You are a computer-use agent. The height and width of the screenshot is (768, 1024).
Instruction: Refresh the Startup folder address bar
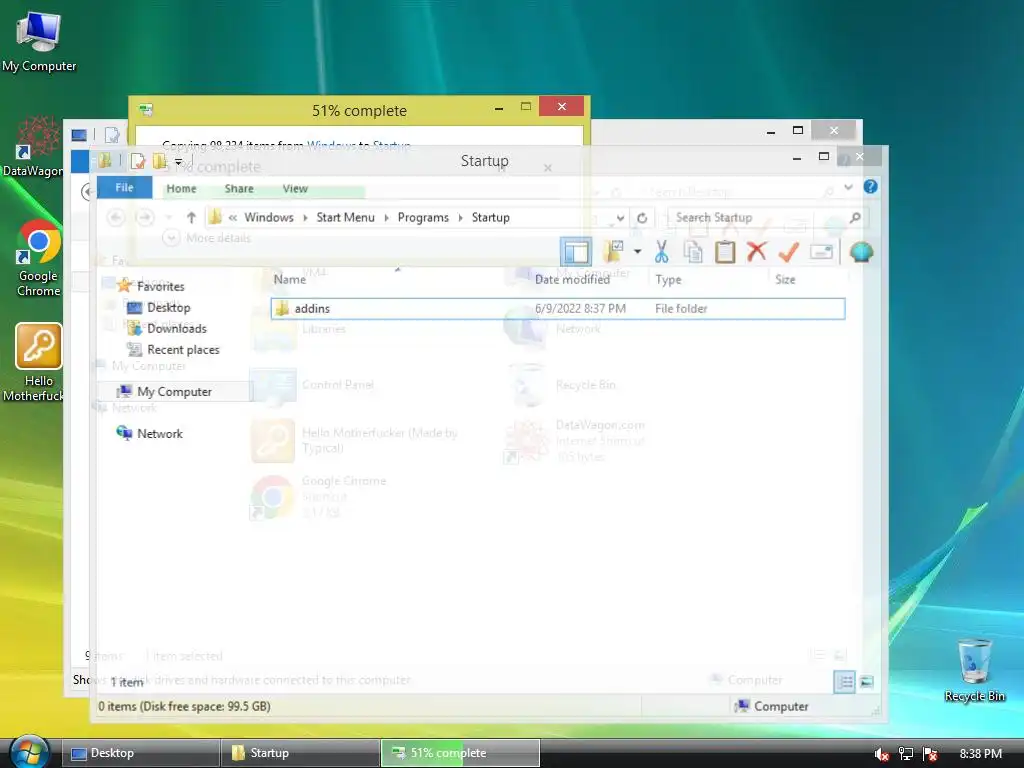[642, 217]
